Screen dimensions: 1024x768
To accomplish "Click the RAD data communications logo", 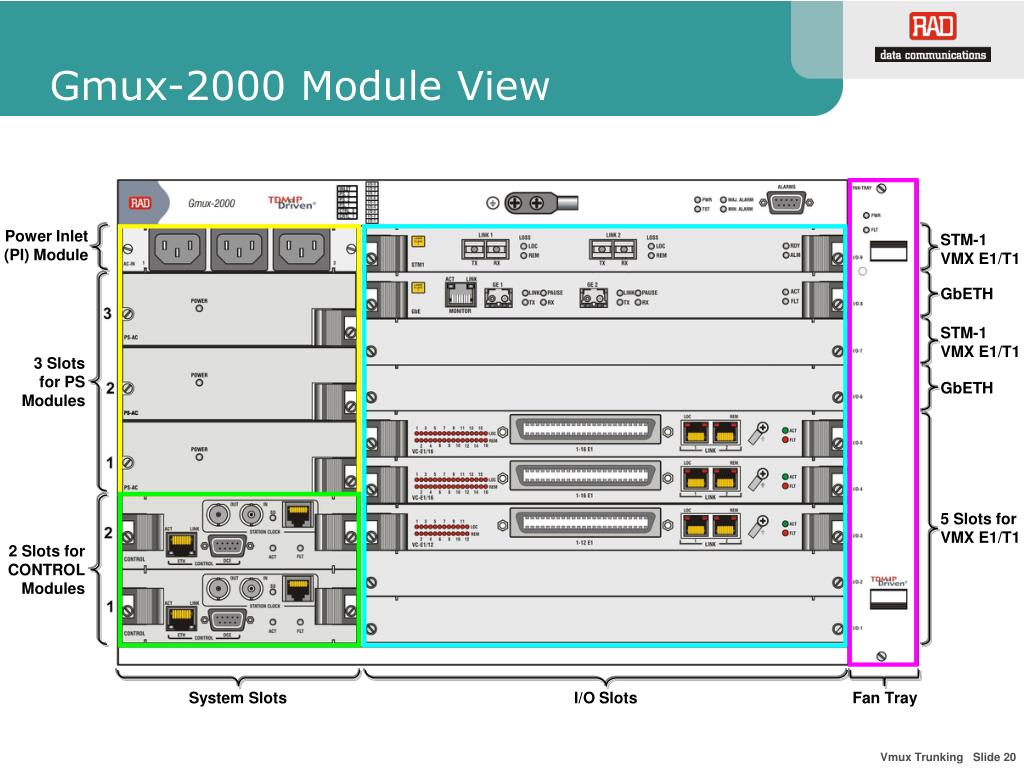I will 933,38.
